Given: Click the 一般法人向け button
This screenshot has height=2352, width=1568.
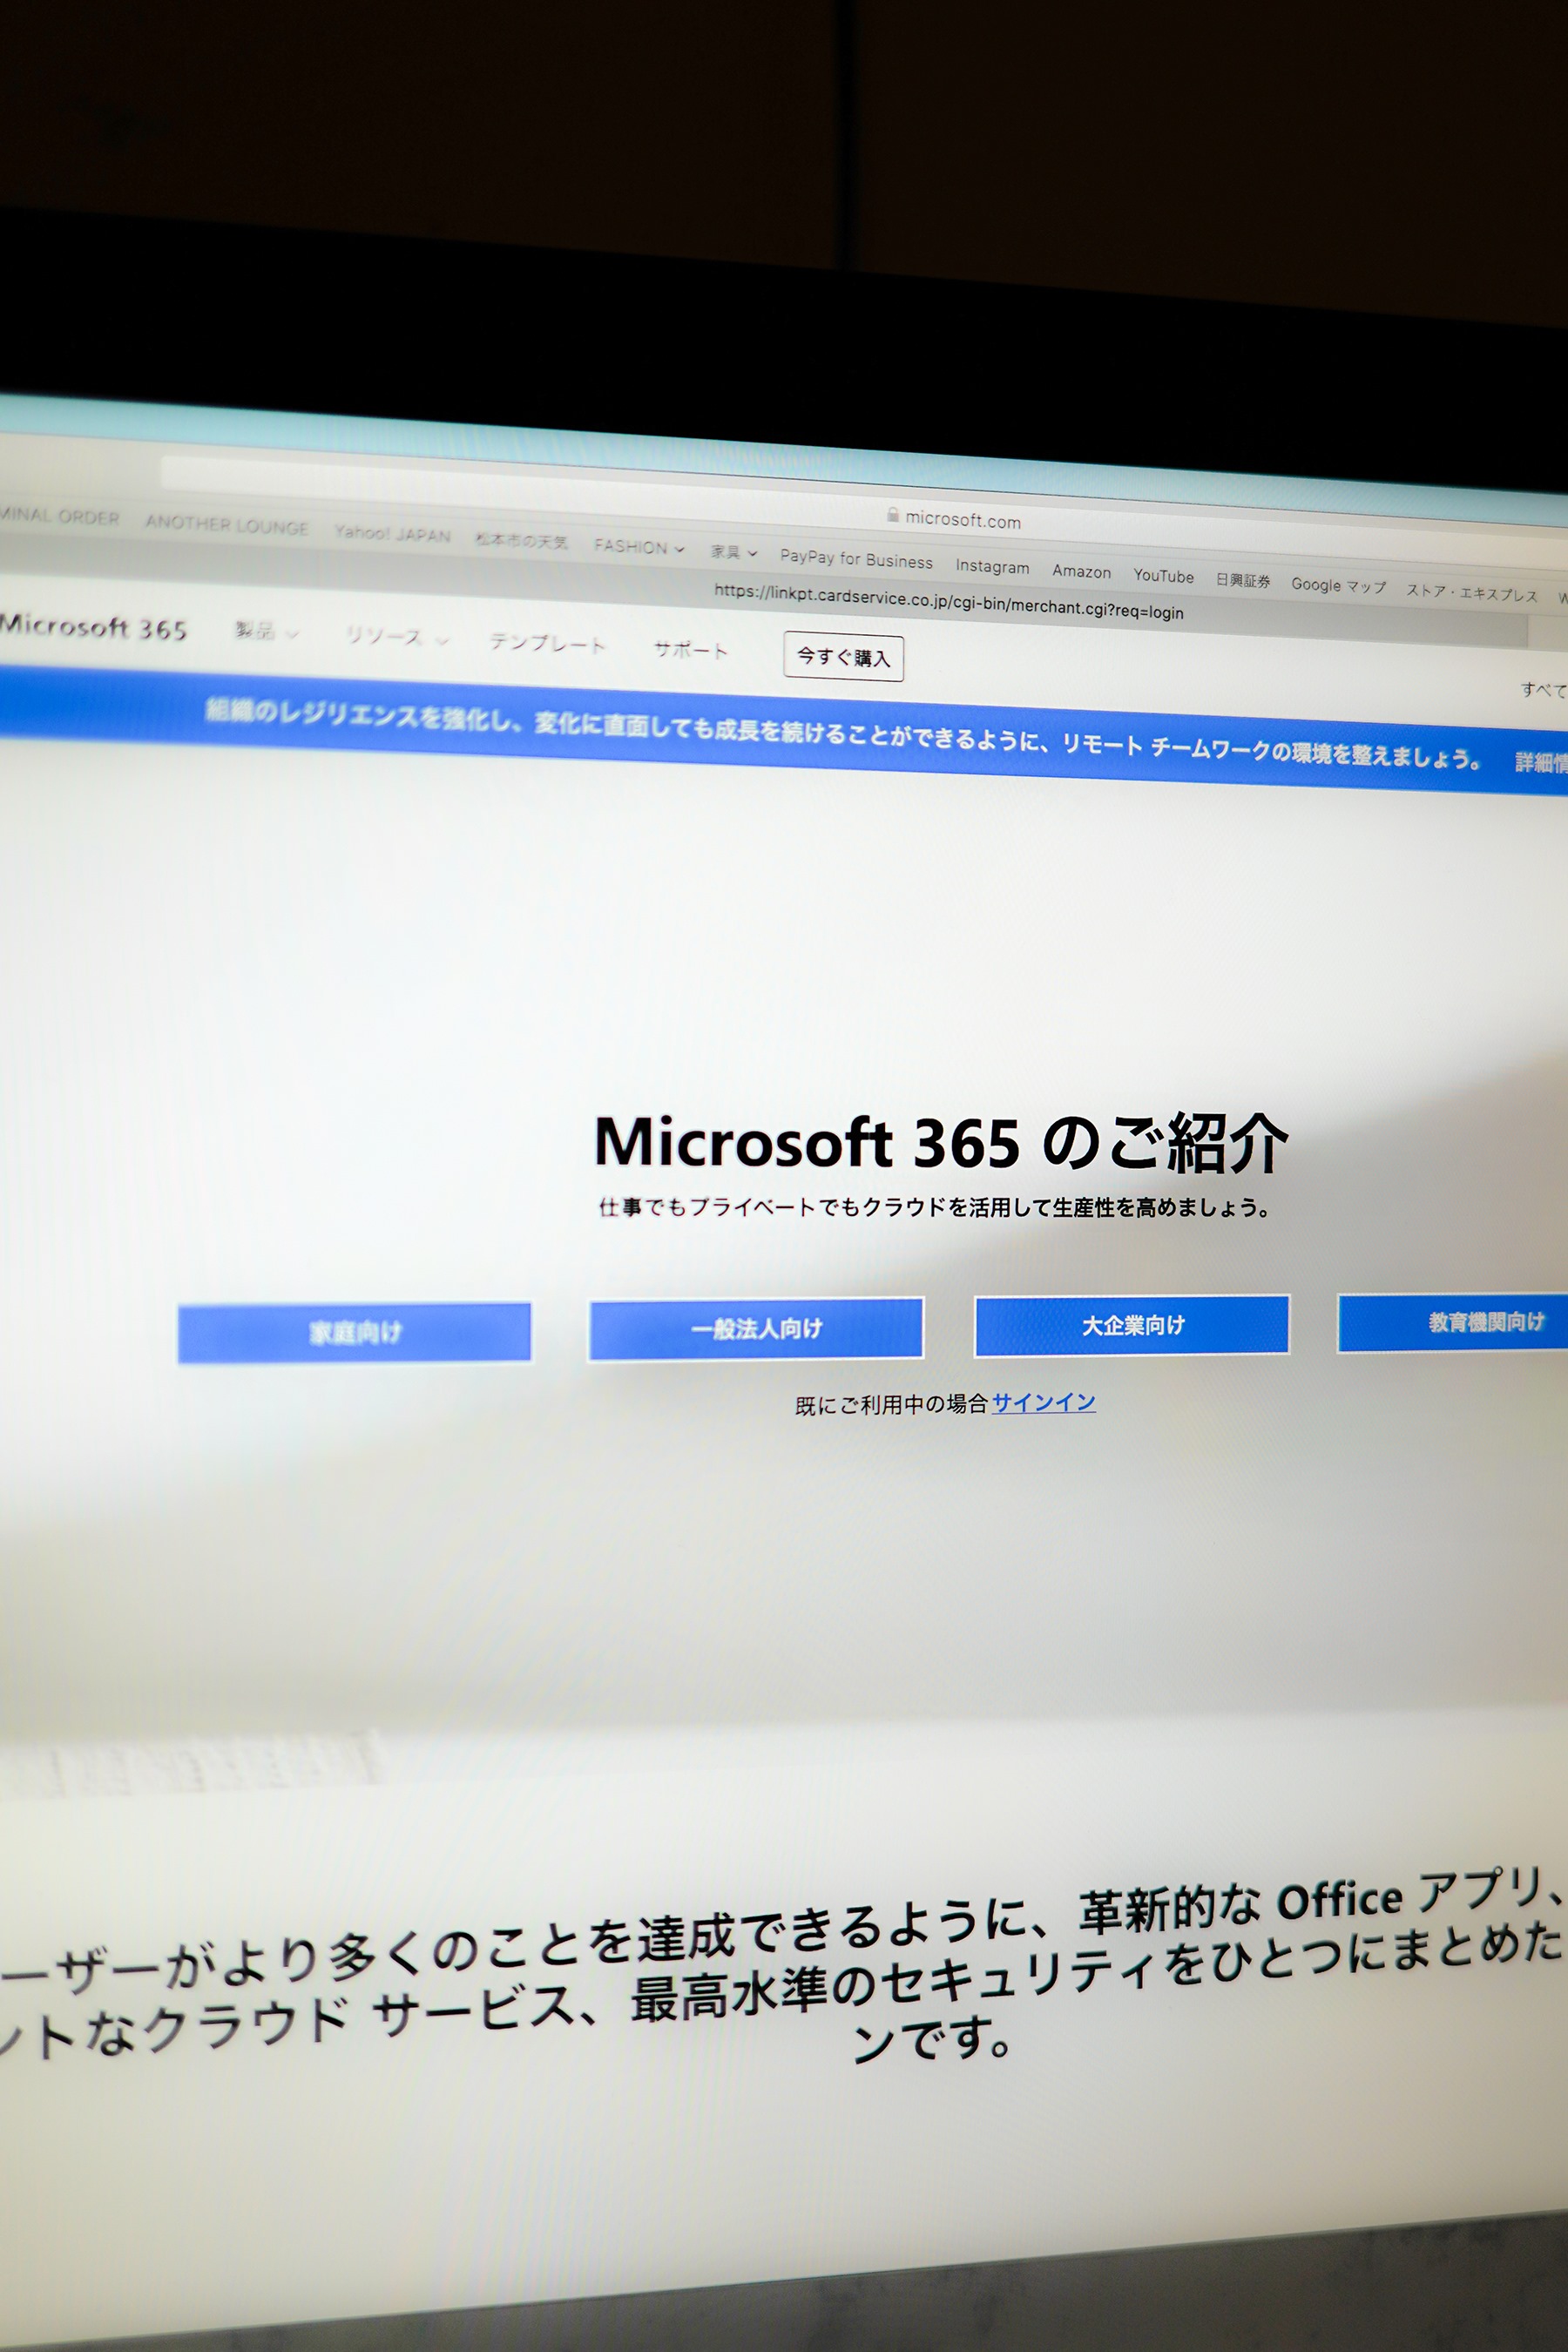Looking at the screenshot, I should click(756, 1328).
